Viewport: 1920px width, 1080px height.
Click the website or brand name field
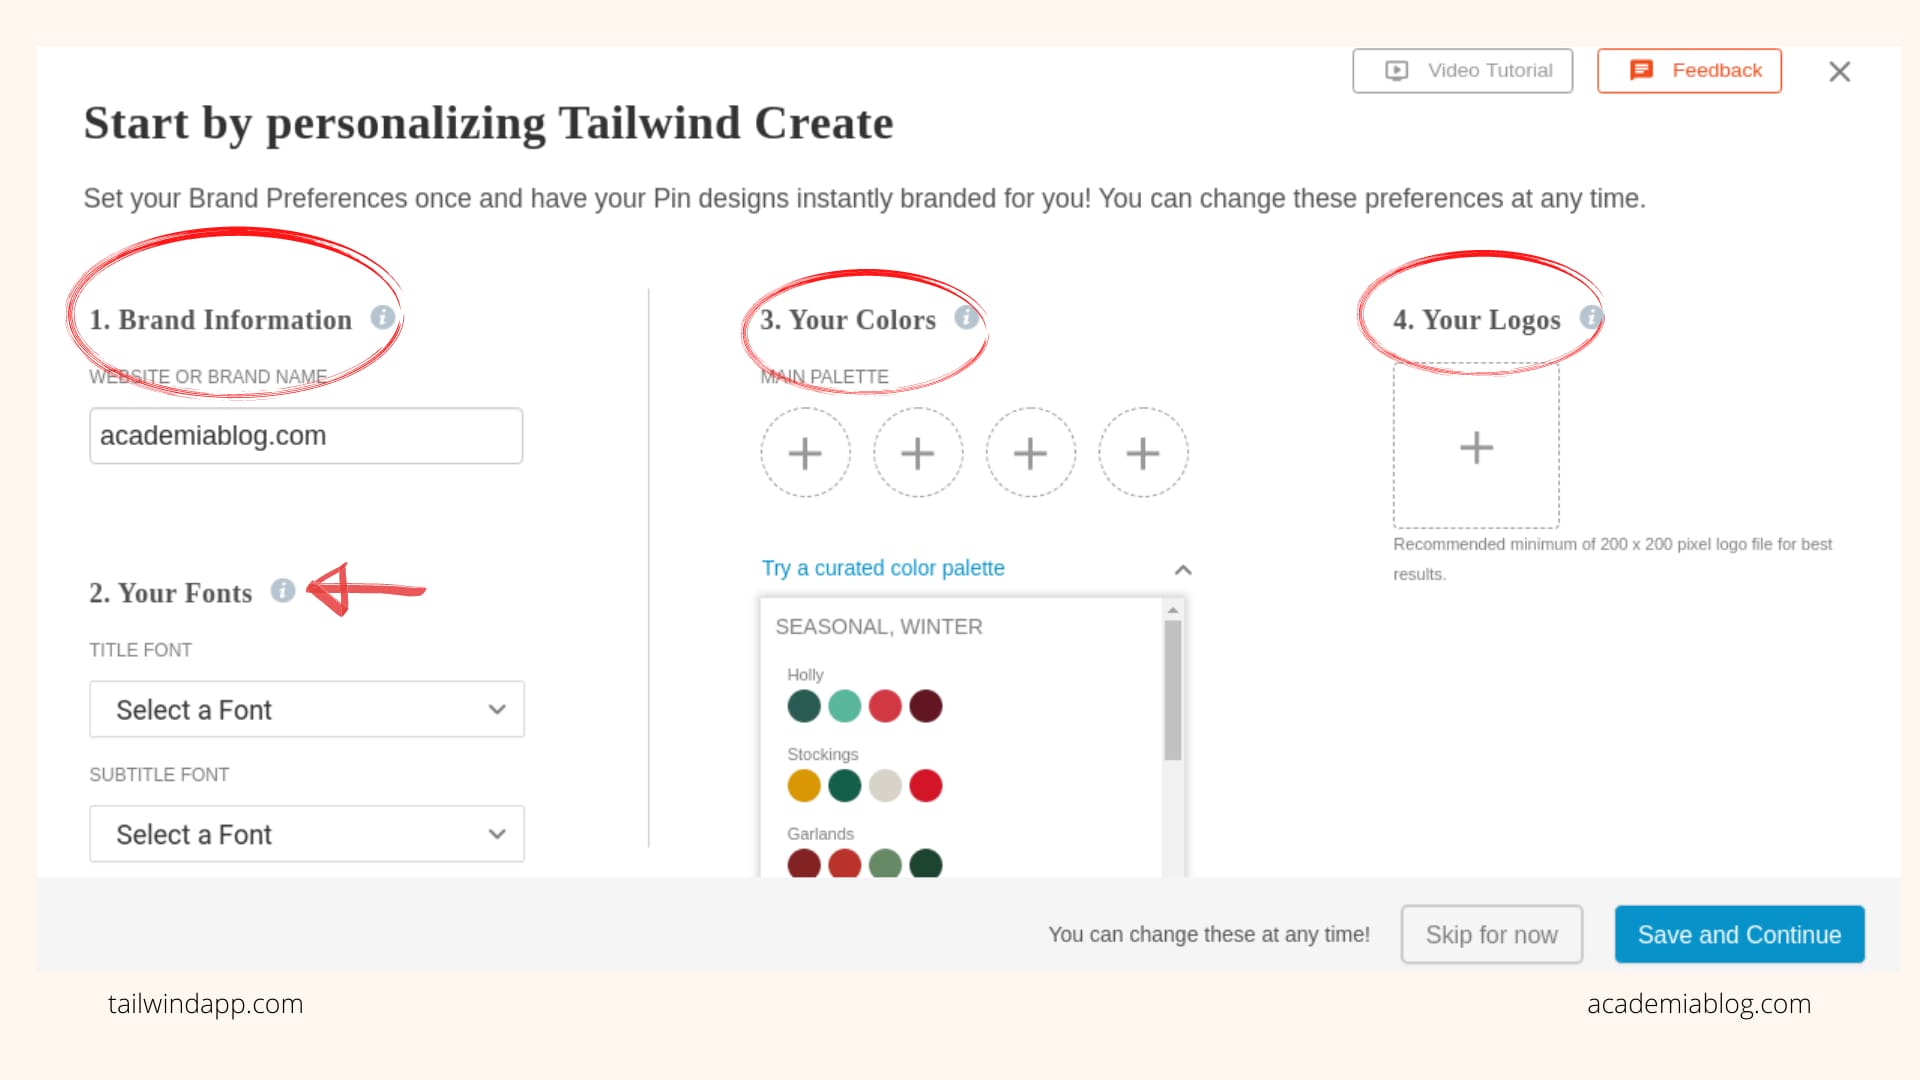(x=306, y=436)
